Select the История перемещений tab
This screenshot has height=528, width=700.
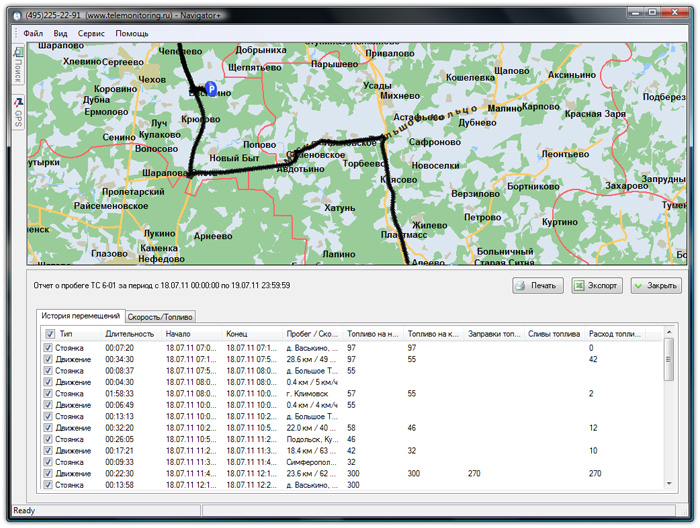(x=80, y=316)
